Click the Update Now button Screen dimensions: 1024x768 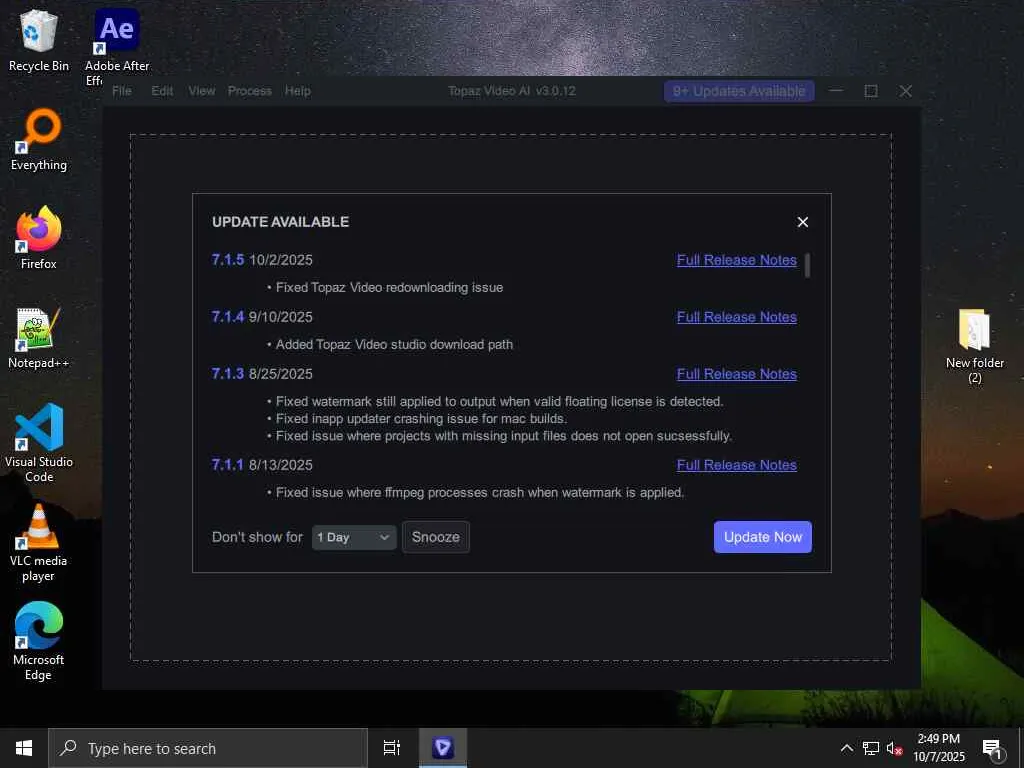(763, 537)
